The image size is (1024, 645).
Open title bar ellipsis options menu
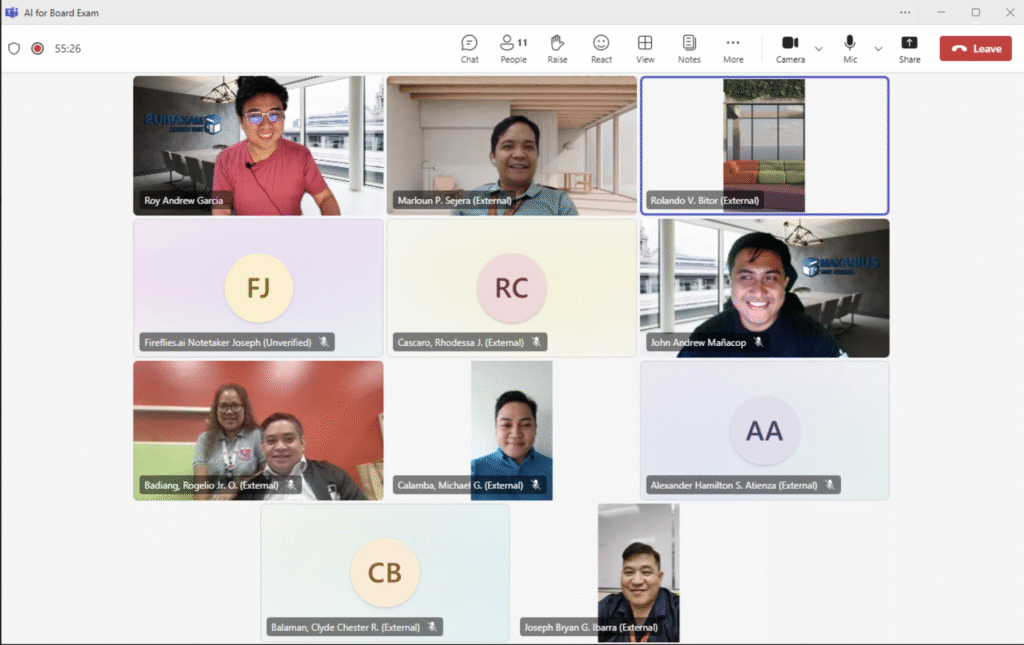905,12
